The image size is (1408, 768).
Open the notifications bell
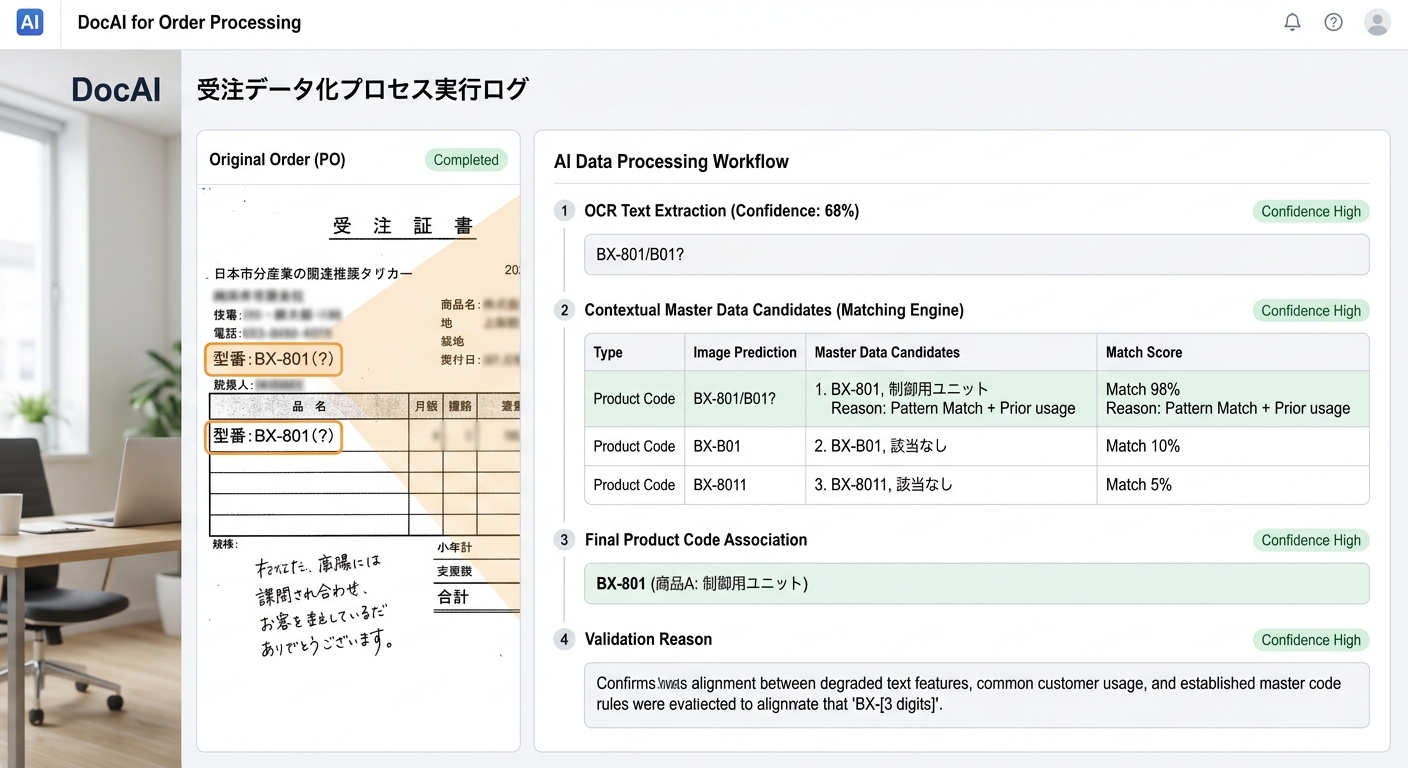coord(1292,22)
